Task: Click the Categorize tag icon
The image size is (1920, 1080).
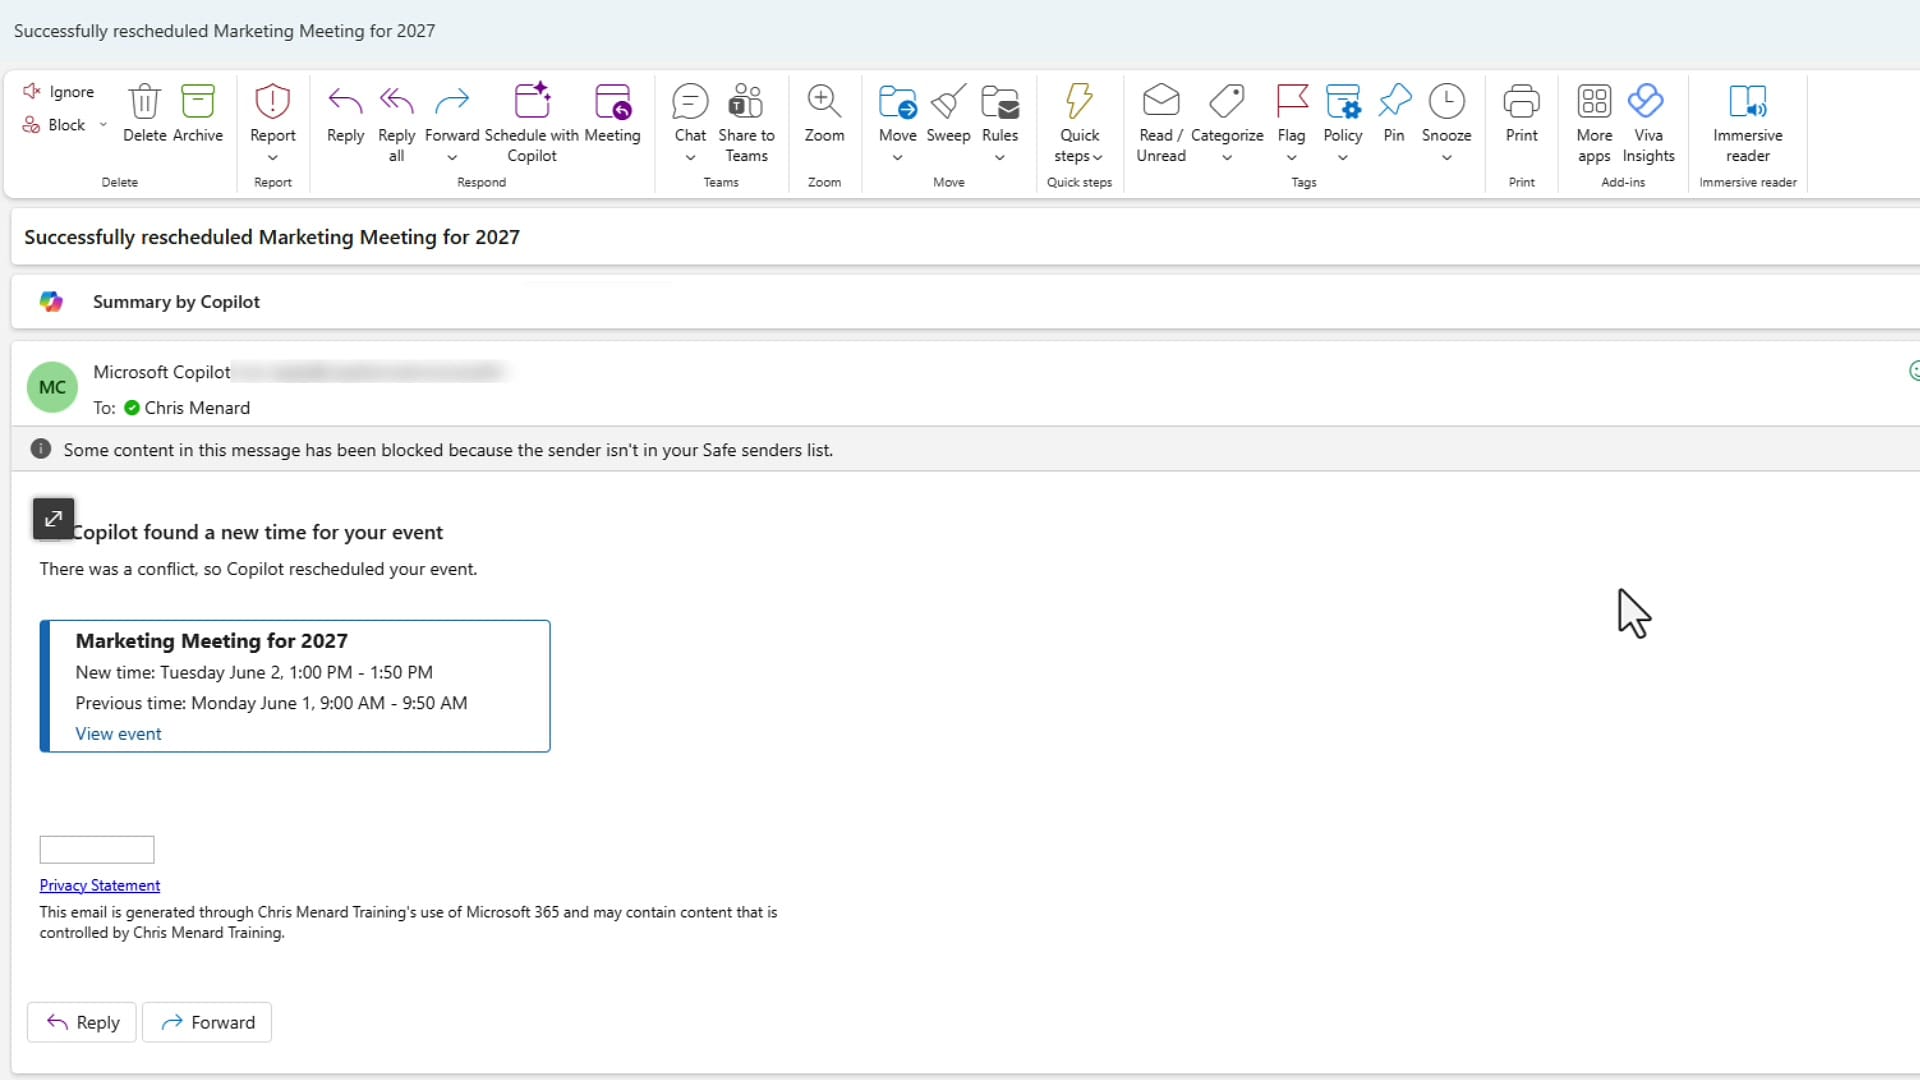Action: pos(1227,101)
